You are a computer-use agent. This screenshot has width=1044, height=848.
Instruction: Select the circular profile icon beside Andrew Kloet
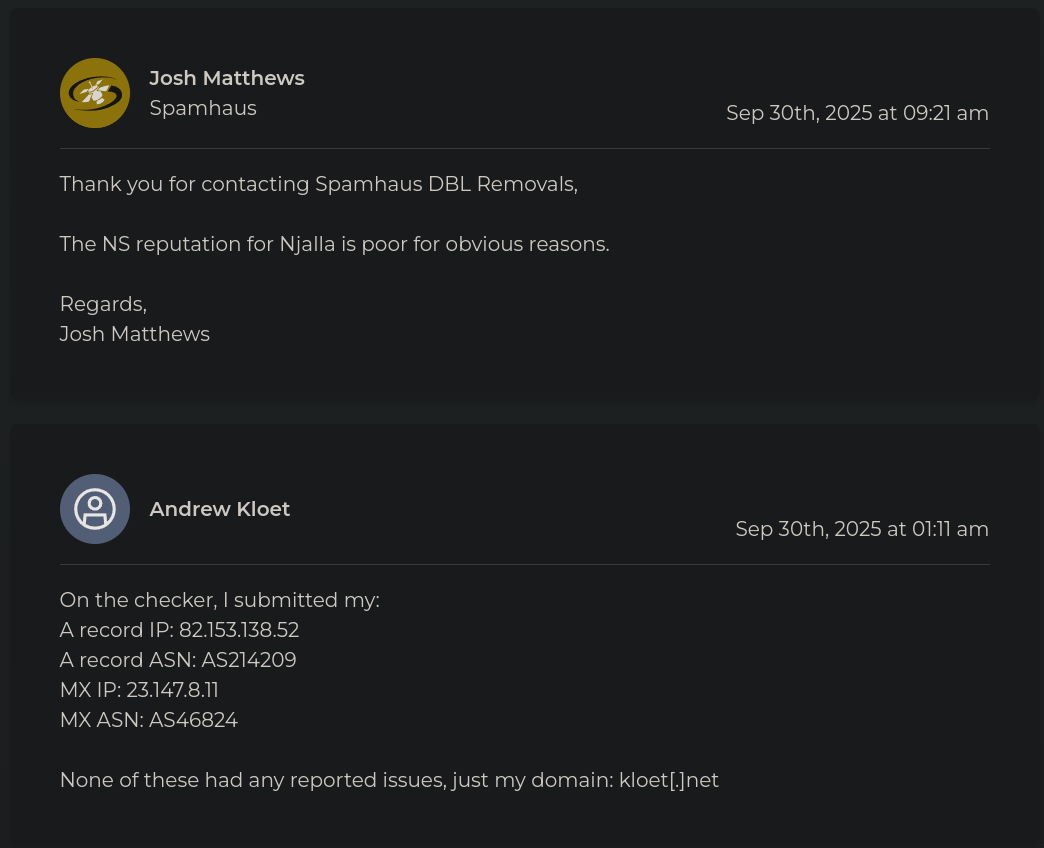pos(95,509)
